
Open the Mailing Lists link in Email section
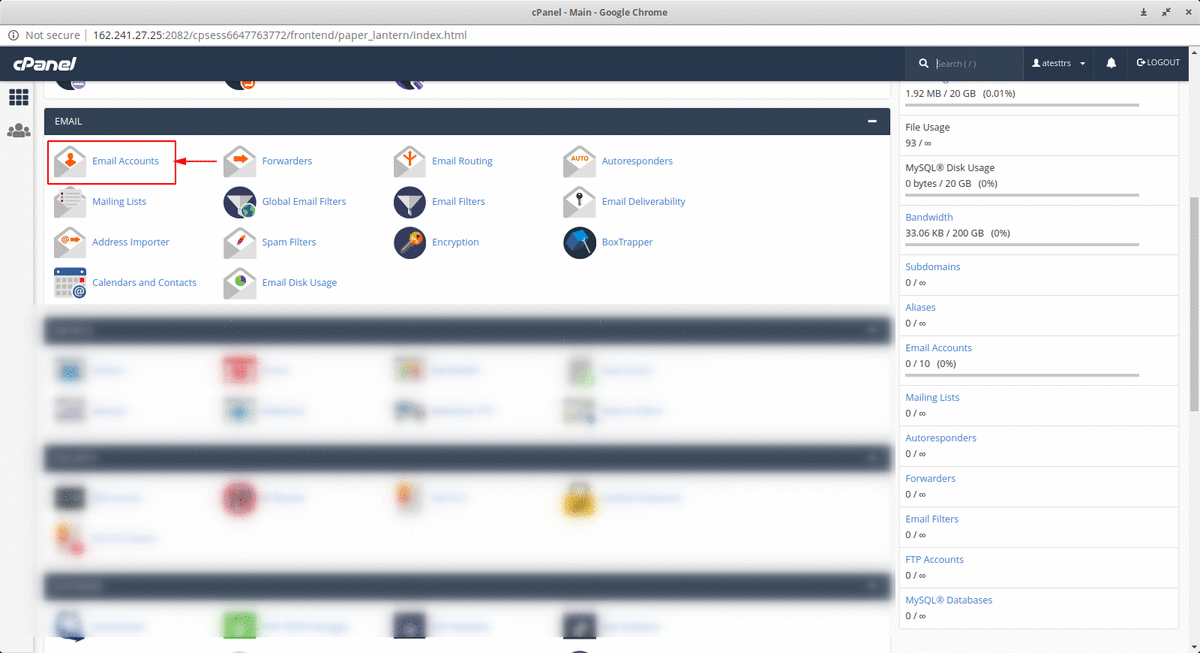[119, 202]
